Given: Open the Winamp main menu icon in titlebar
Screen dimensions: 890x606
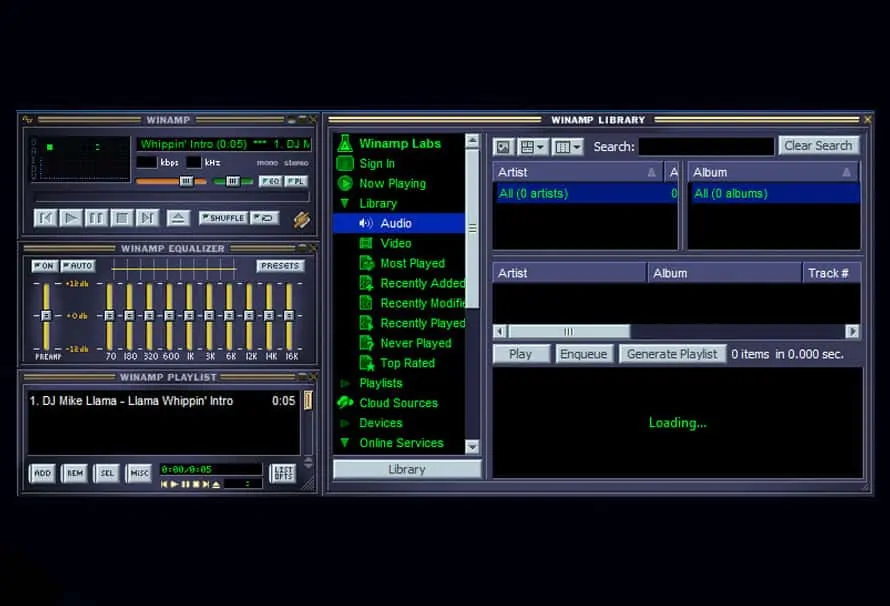Looking at the screenshot, I should [x=28, y=120].
